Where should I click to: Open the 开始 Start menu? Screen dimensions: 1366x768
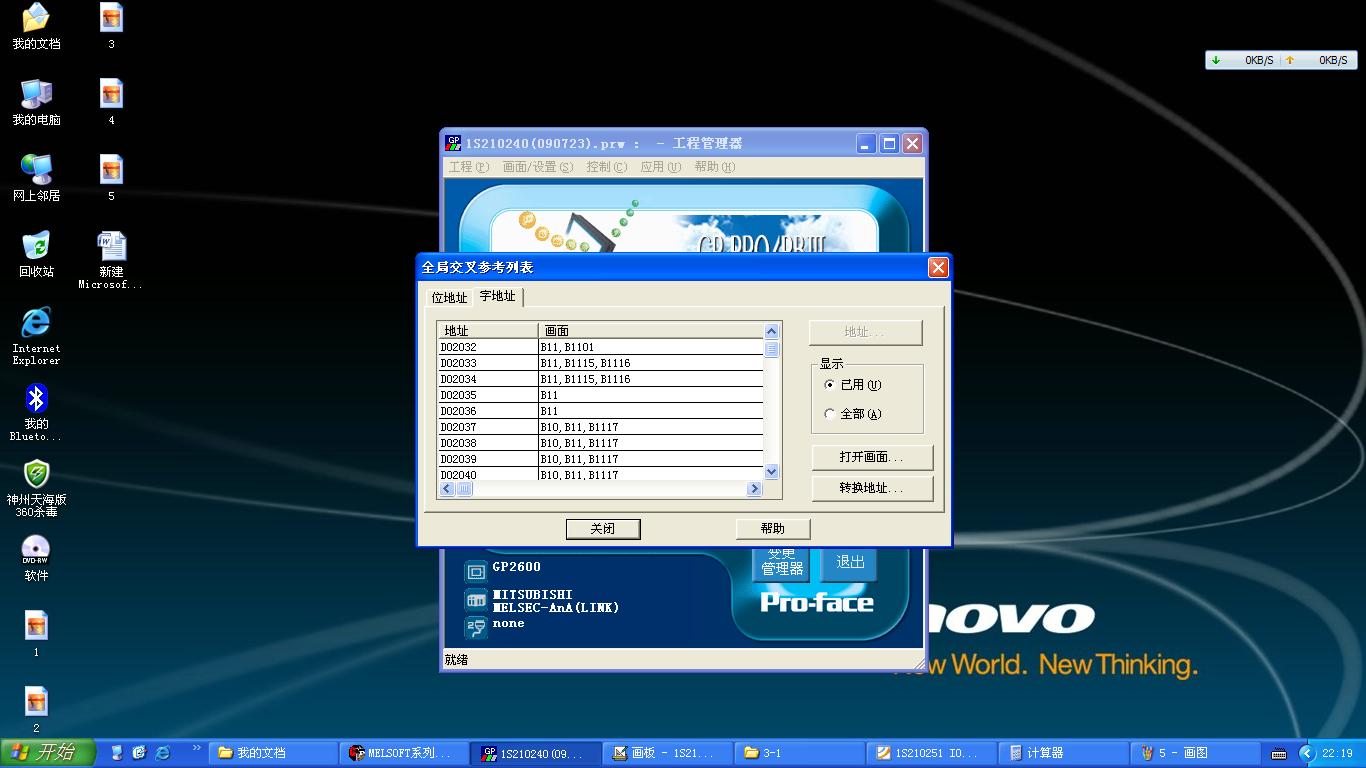[x=48, y=753]
